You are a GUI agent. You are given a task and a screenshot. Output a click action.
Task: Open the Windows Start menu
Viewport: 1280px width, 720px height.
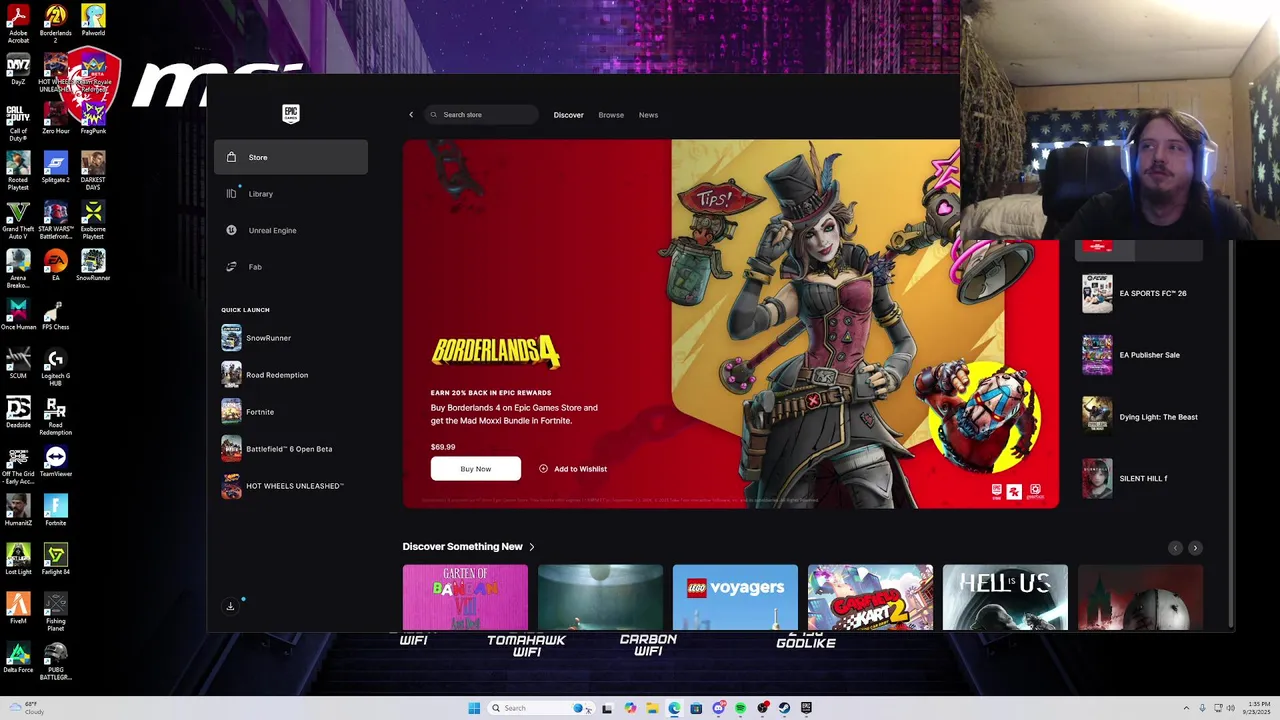point(474,708)
